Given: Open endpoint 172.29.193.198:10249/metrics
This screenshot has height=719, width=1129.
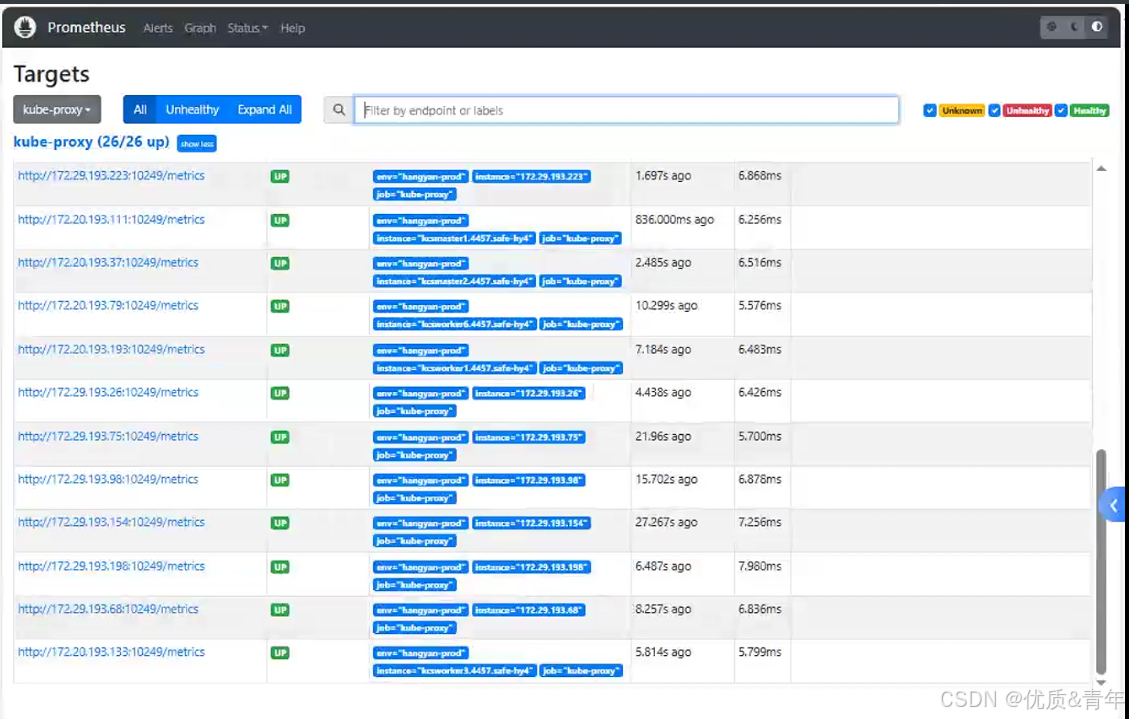Looking at the screenshot, I should [x=111, y=566].
